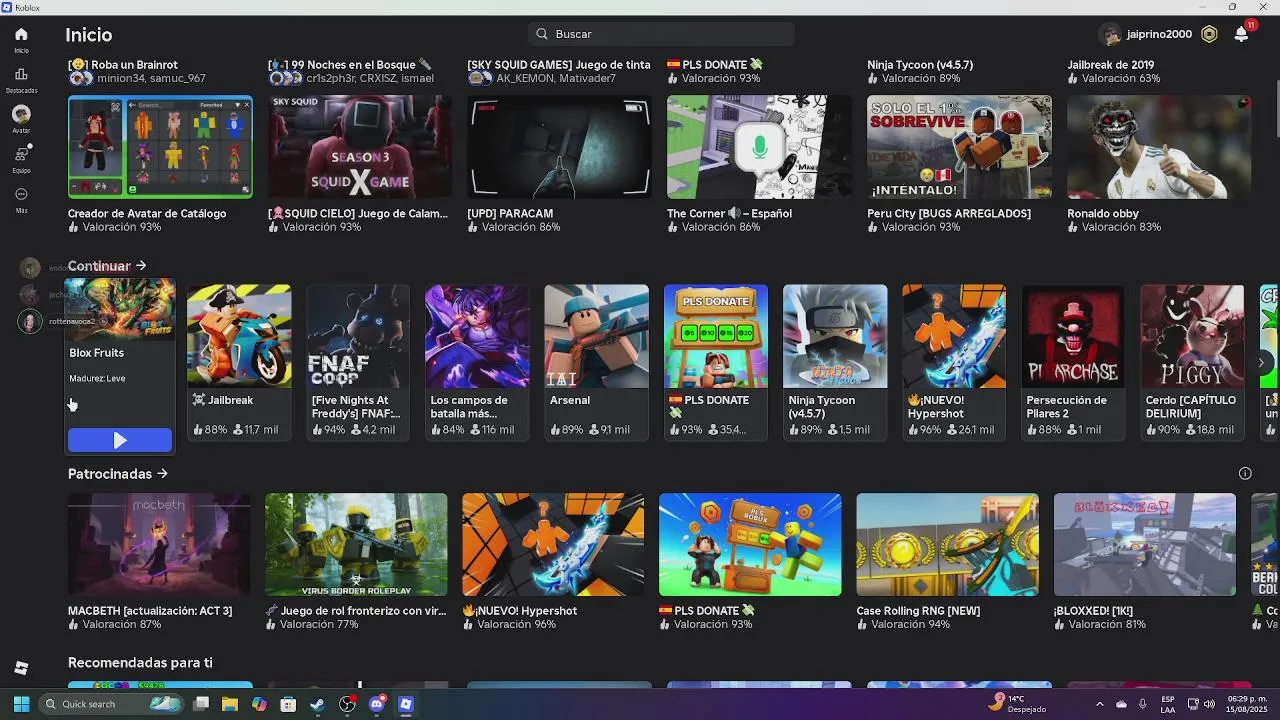The height and width of the screenshot is (720, 1280).
Task: Open Hypershot card in Continuar row
Action: [954, 362]
